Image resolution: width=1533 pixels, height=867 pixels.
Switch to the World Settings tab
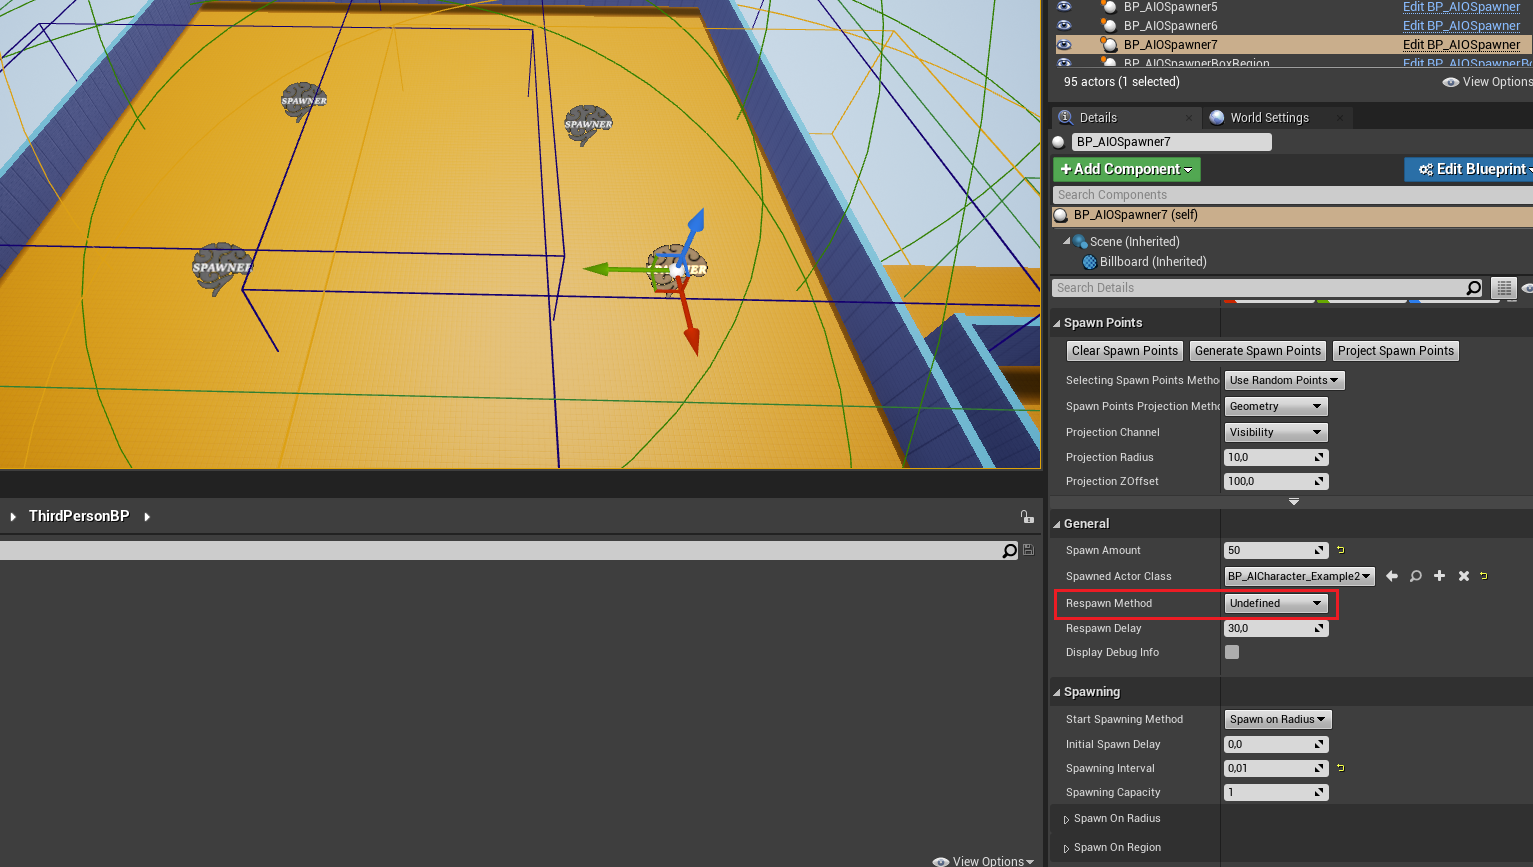[x=1269, y=118]
